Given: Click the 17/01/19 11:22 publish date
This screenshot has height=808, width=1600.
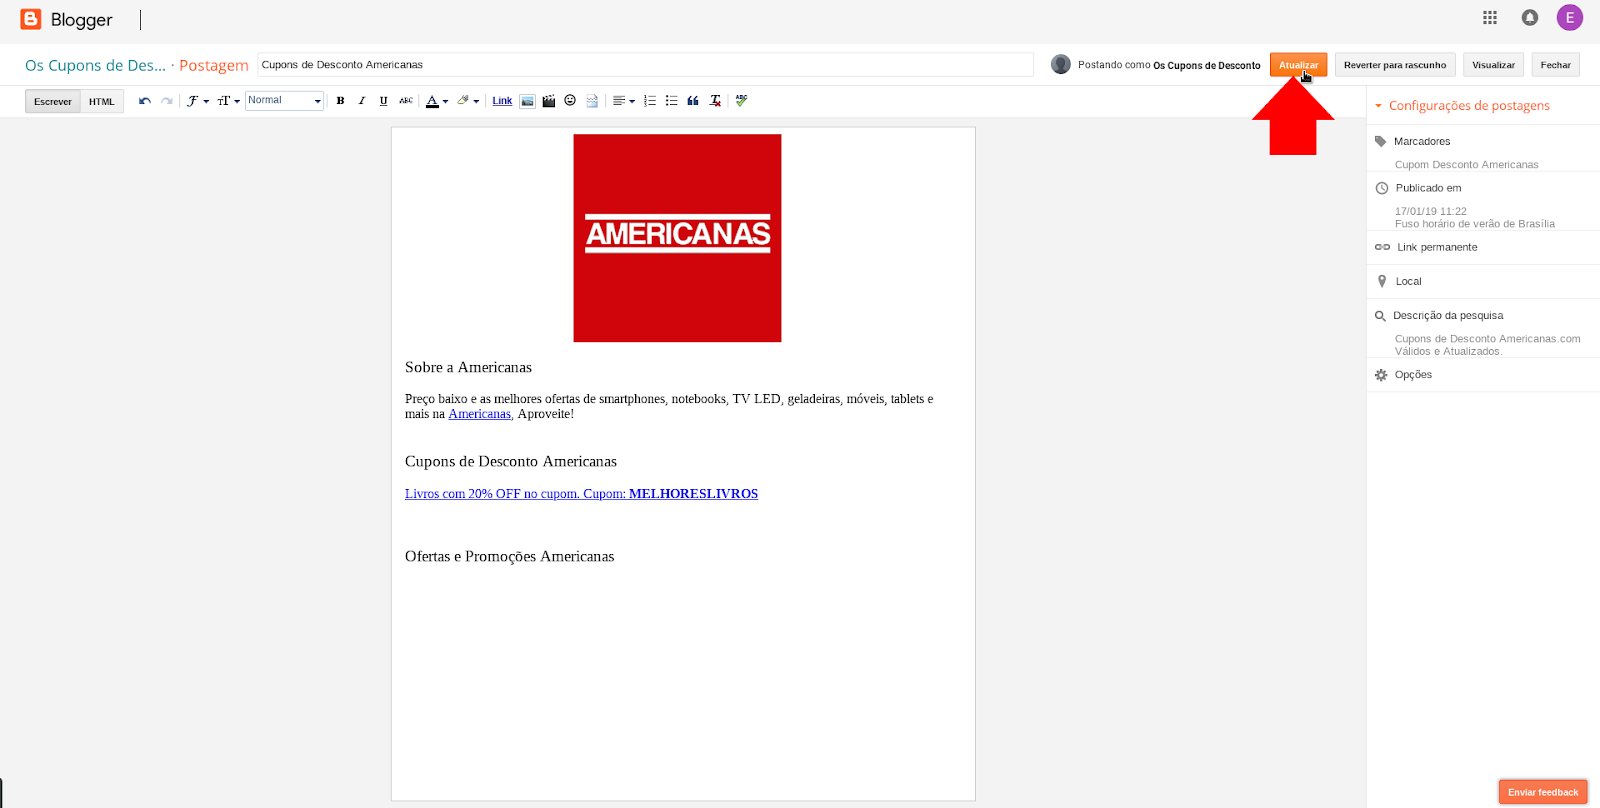Looking at the screenshot, I should pos(1431,211).
